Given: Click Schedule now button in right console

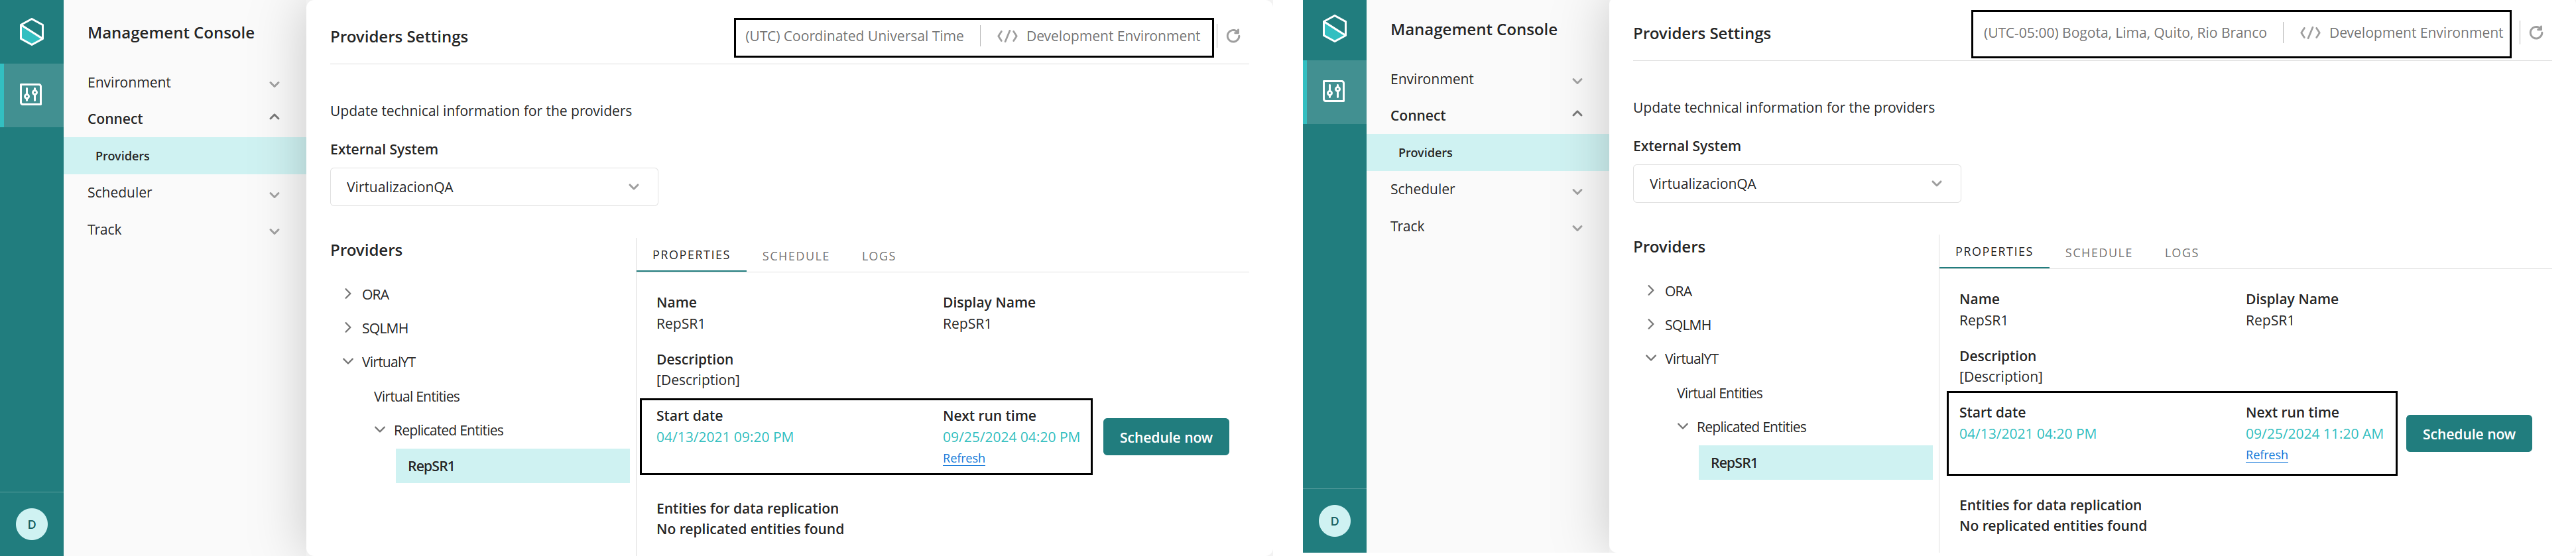Looking at the screenshot, I should click(x=2469, y=434).
